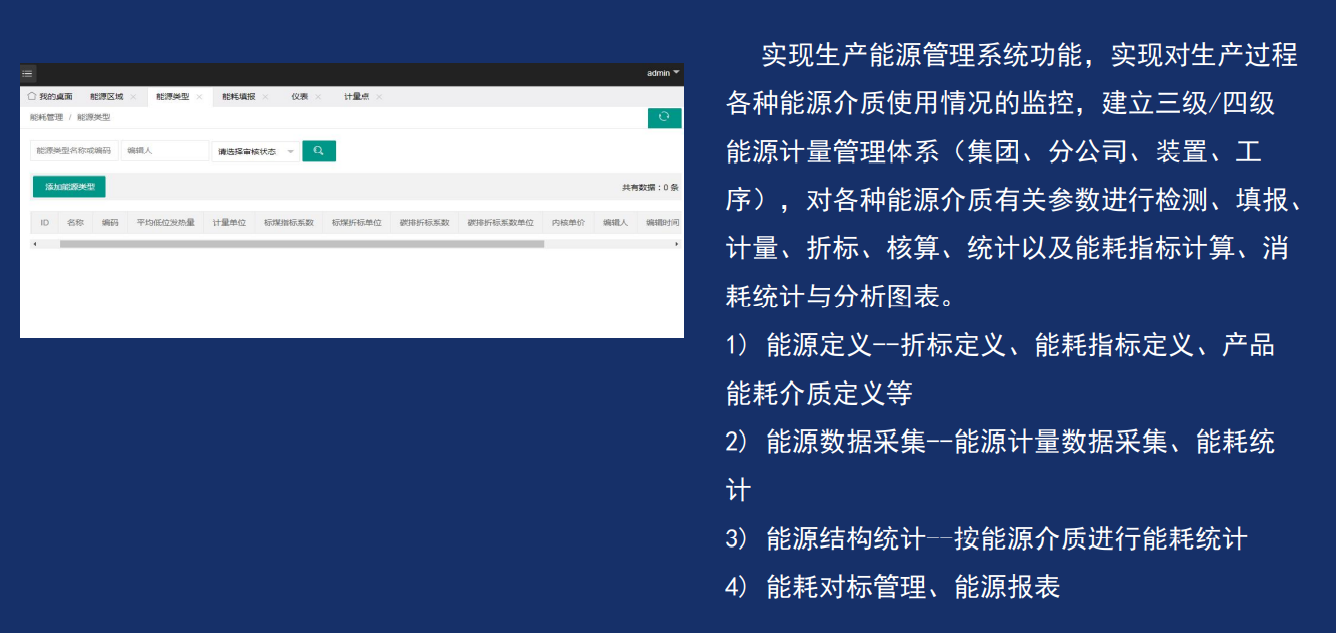The height and width of the screenshot is (633, 1336).
Task: Open the 计量点 tab
Action: pyautogui.click(x=357, y=97)
